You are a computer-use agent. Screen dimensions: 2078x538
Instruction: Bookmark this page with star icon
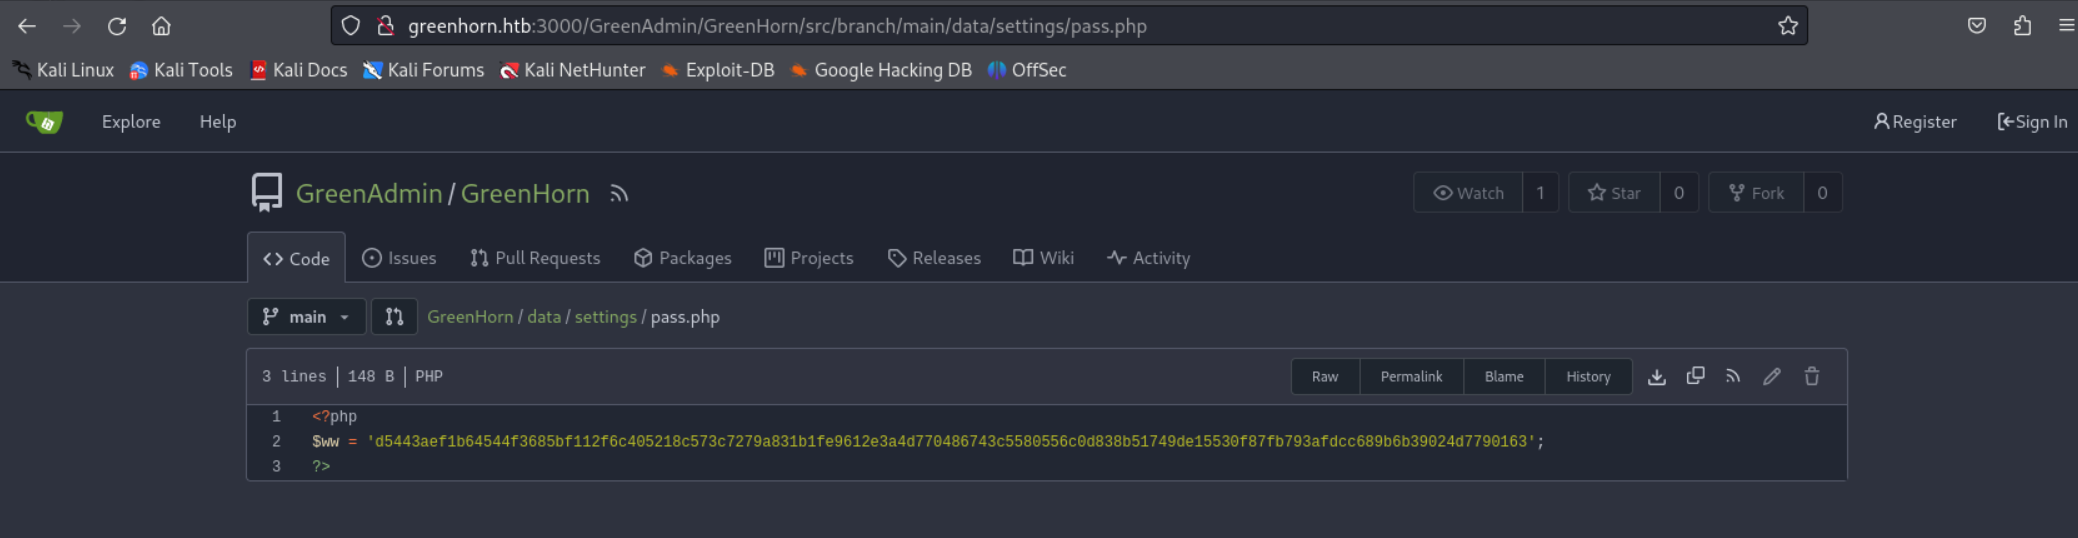(x=1788, y=26)
